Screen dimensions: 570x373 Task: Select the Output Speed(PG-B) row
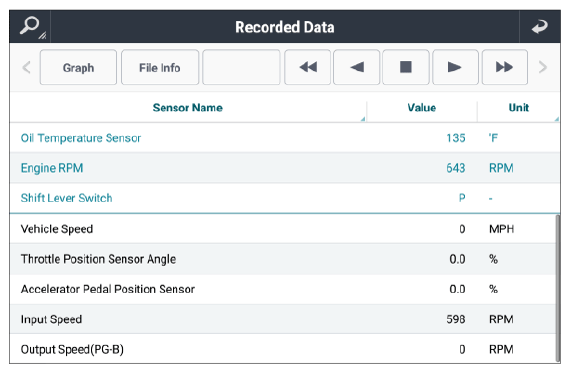click(x=283, y=349)
